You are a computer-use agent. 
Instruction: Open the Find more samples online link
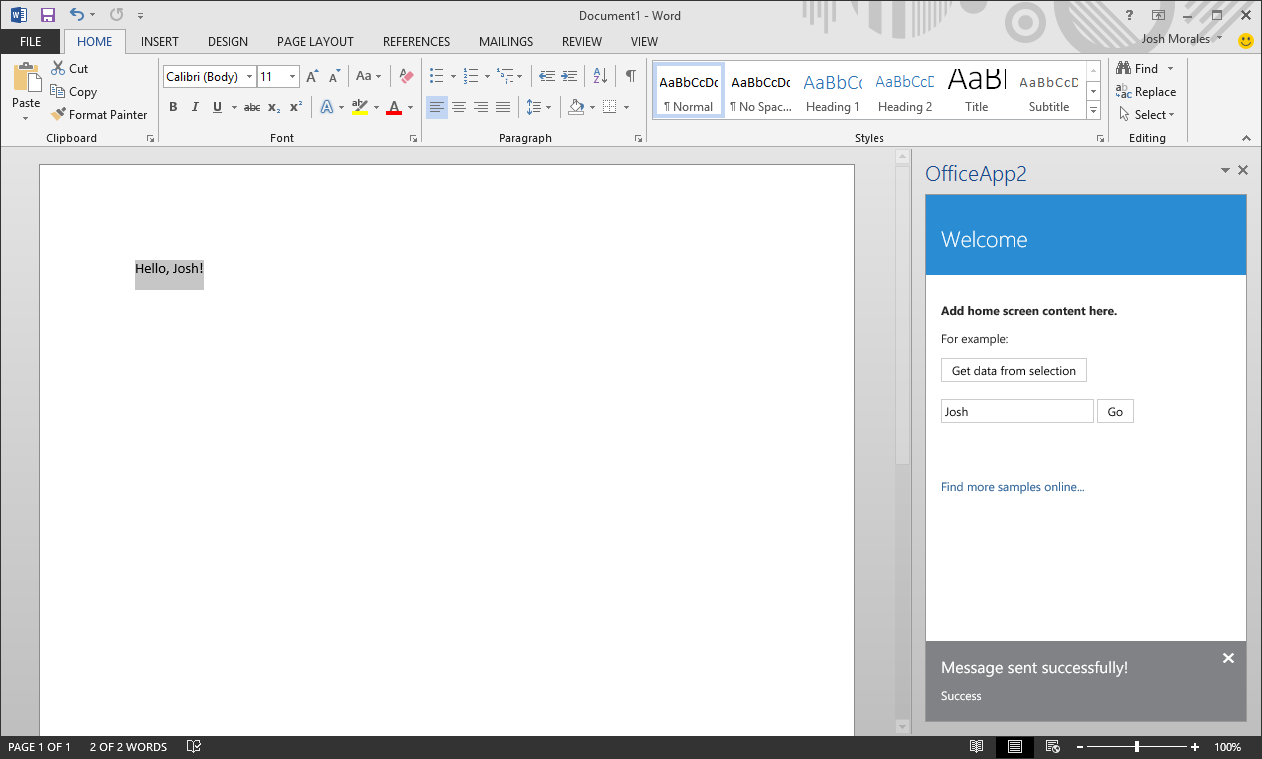pos(1012,487)
